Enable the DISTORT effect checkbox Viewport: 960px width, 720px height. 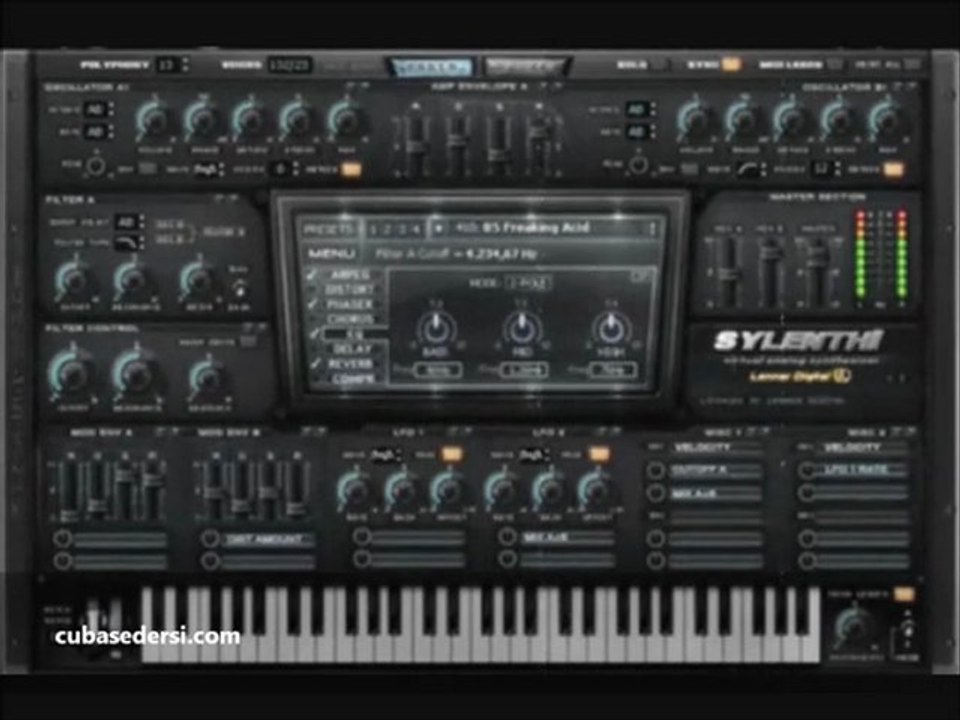coord(312,289)
